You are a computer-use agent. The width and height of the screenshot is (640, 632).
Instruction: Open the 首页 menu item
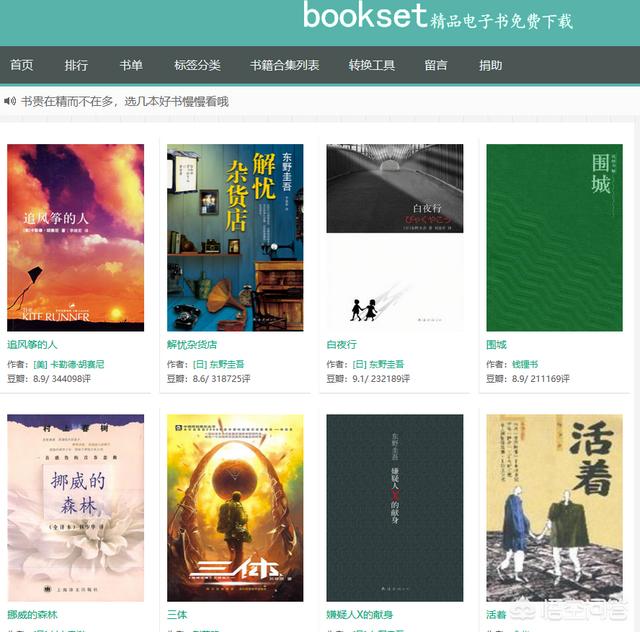click(22, 65)
